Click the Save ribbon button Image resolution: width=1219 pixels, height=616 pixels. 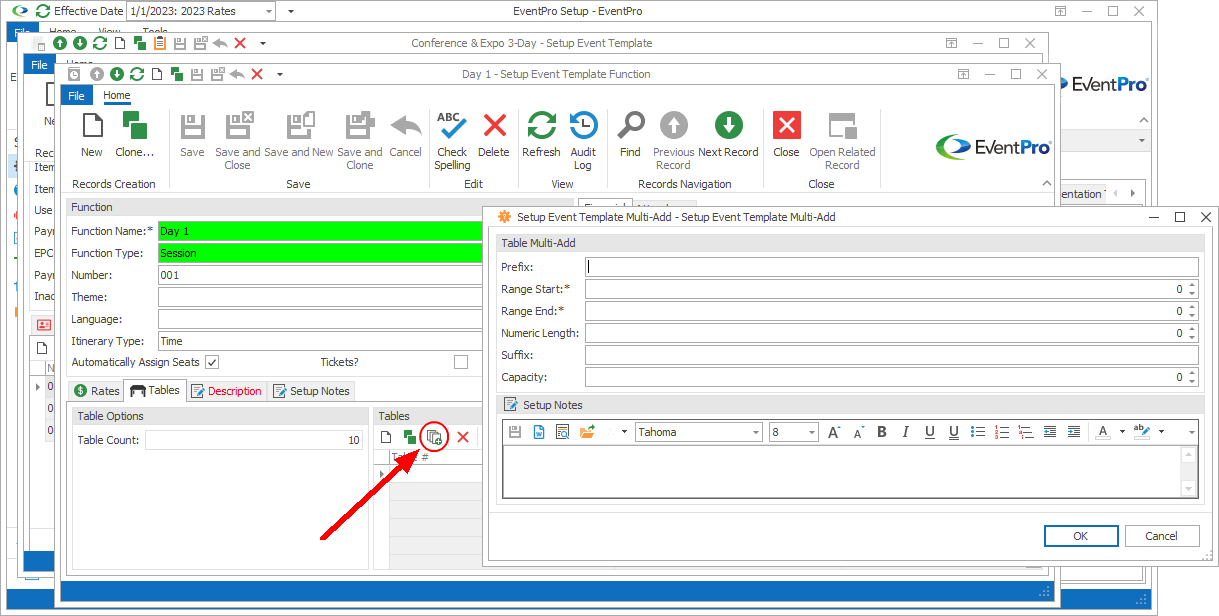click(x=192, y=135)
